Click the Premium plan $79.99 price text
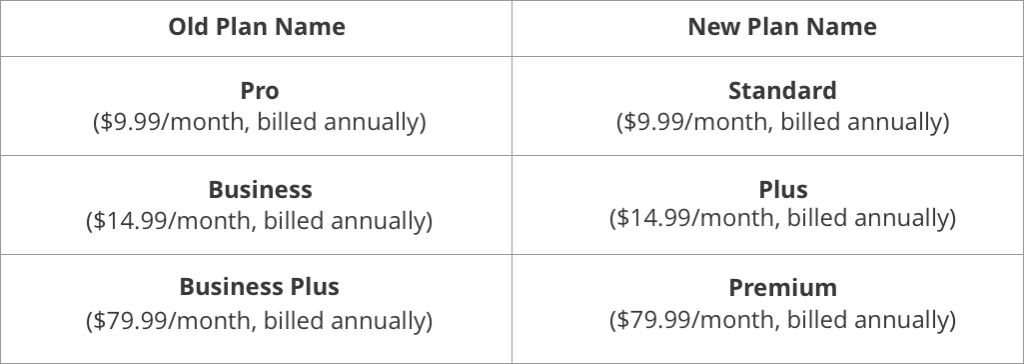The width and height of the screenshot is (1024, 364). tap(782, 320)
